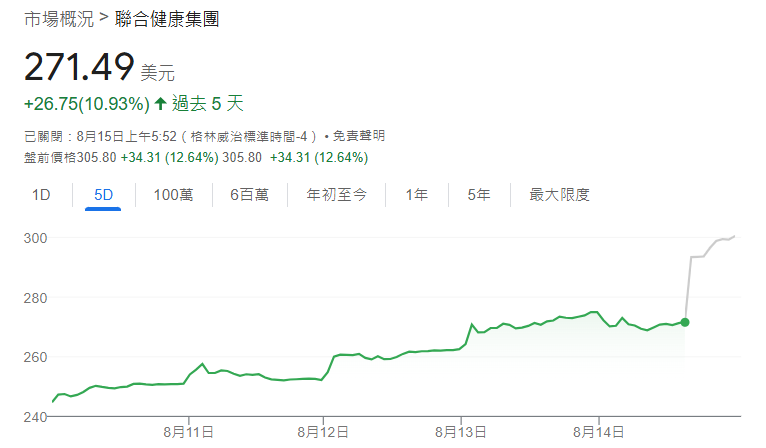Viewport: 766px width, 448px height.
Task: Switch to the 100萬 range tab
Action: (173, 195)
